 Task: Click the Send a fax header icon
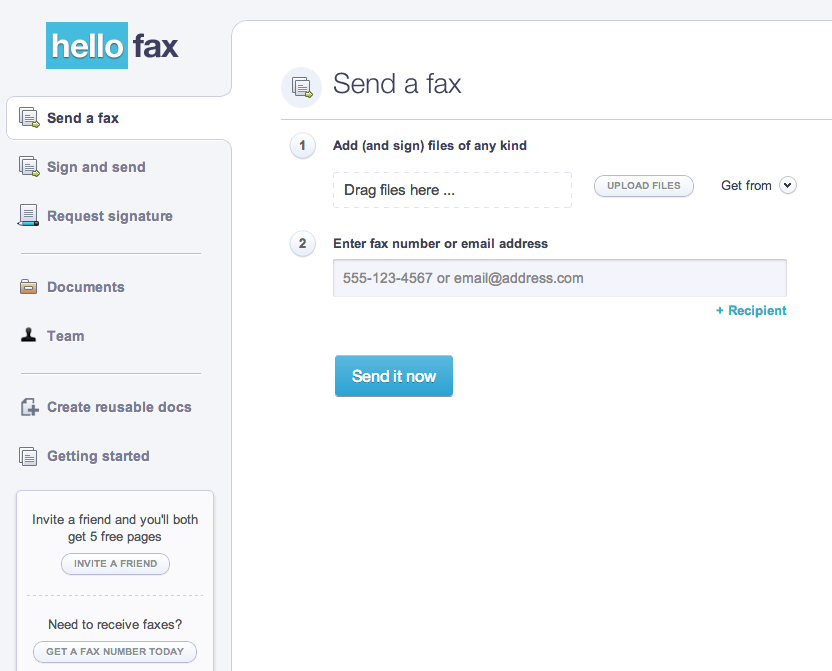pyautogui.click(x=301, y=88)
